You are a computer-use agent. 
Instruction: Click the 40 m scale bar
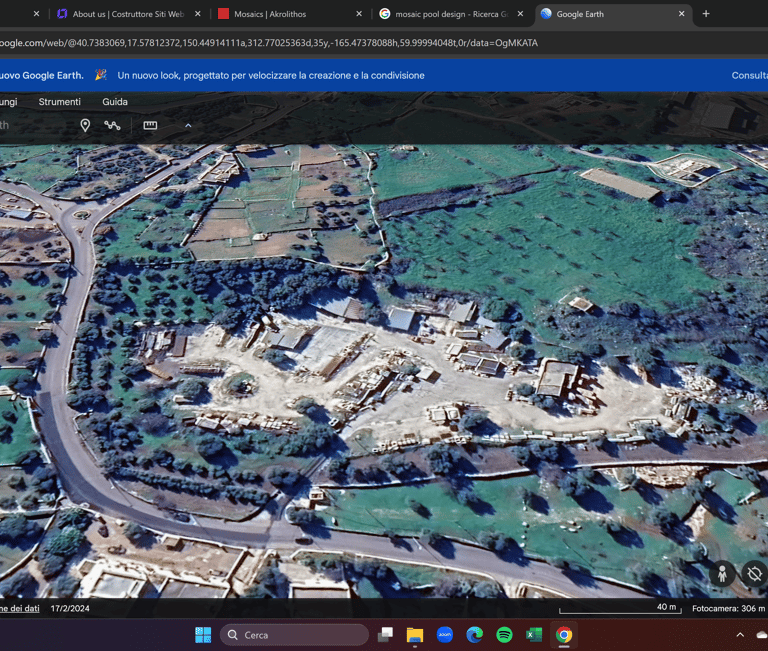(620, 608)
